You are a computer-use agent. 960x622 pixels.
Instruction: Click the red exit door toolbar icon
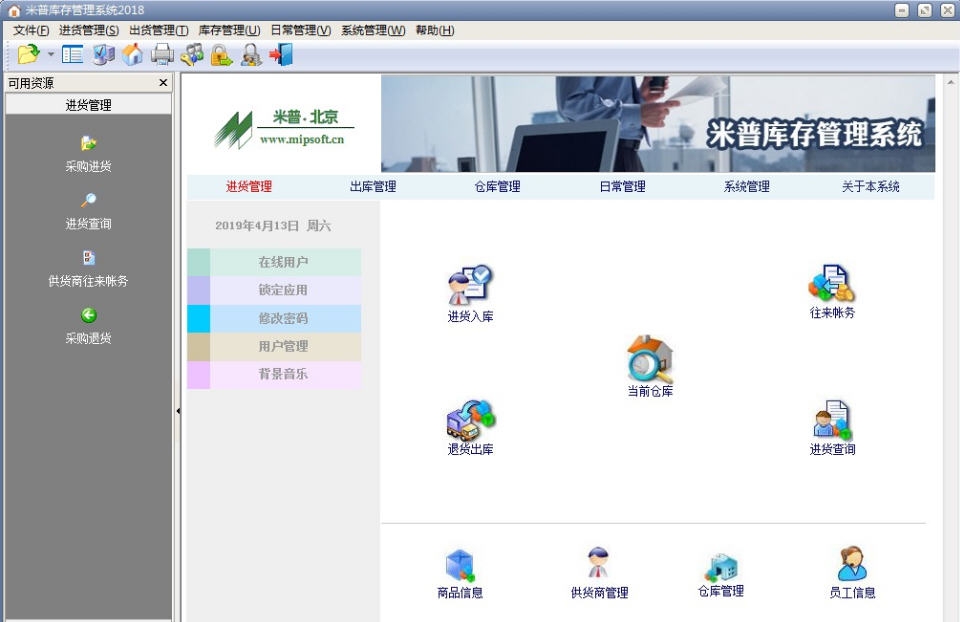tap(280, 53)
